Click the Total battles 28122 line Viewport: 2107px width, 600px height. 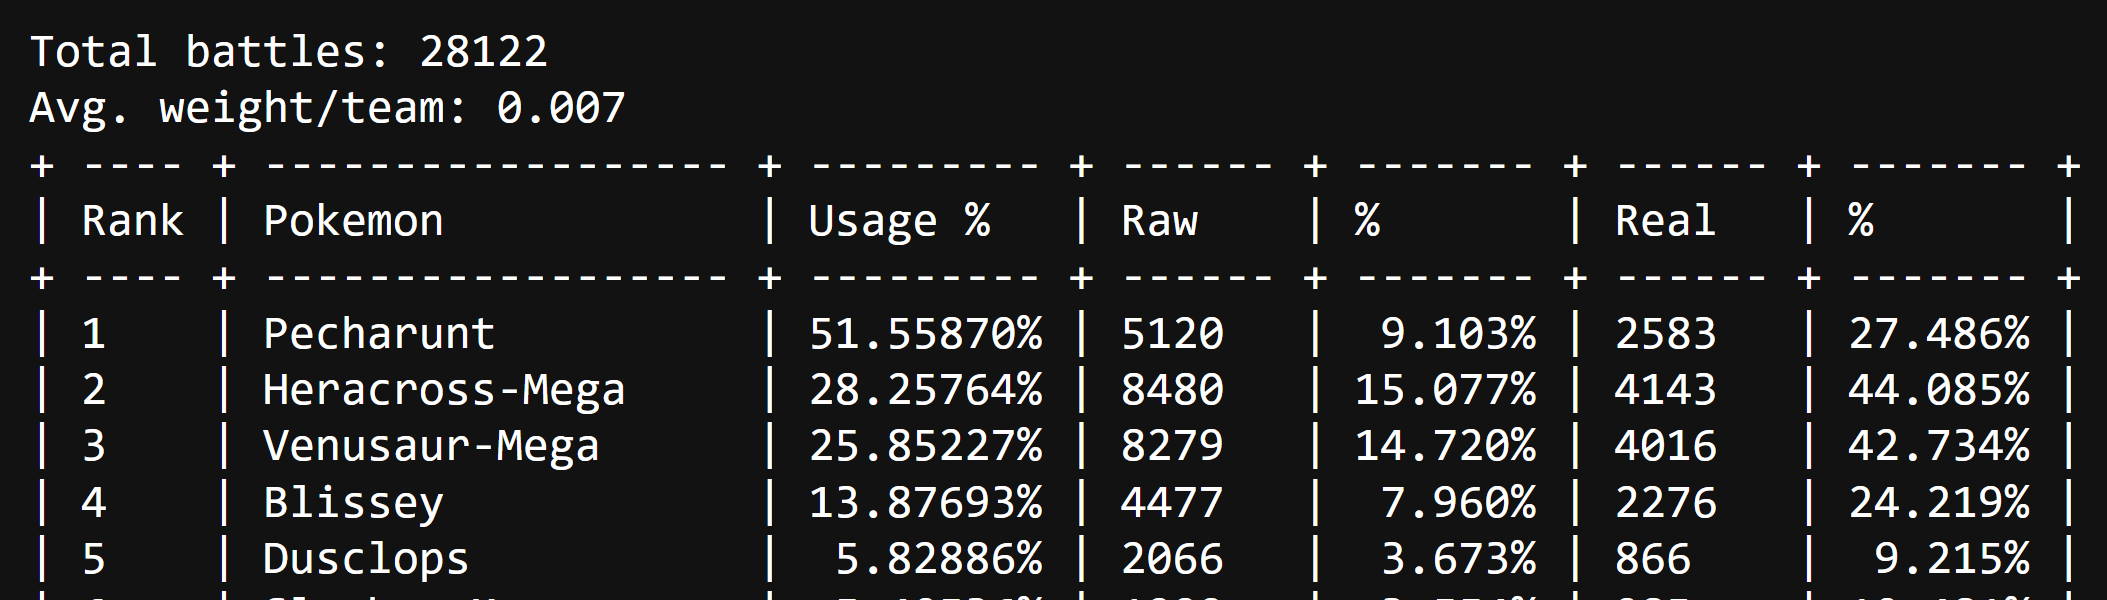pyautogui.click(x=289, y=52)
